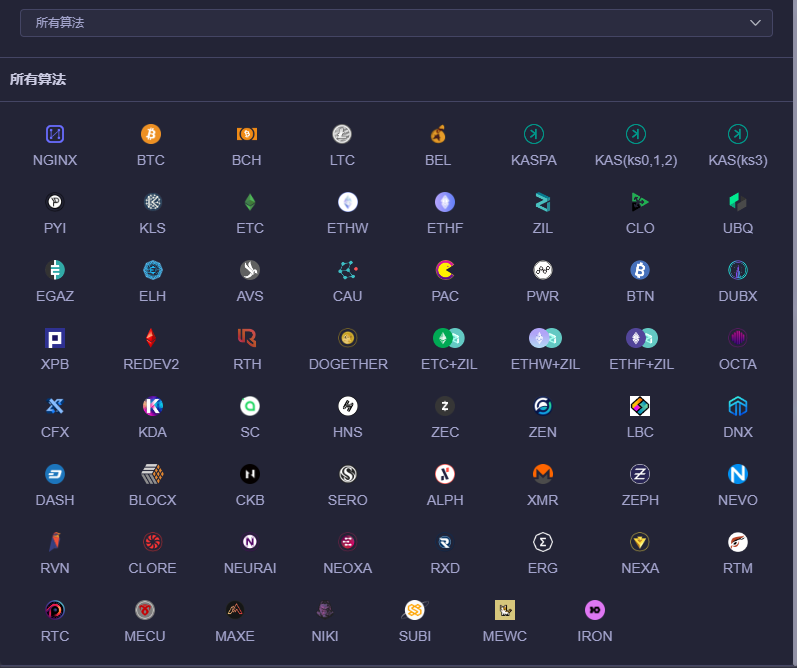The image size is (797, 668).
Task: Select the HNS Handshake icon
Action: (x=348, y=406)
